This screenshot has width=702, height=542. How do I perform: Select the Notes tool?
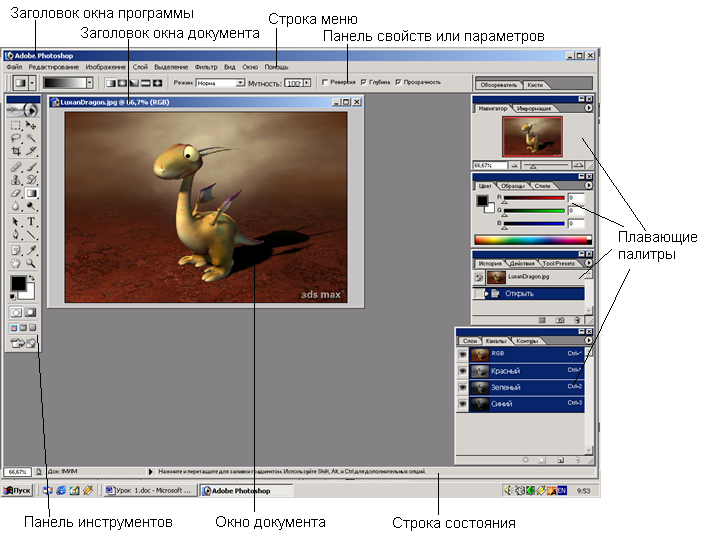(x=16, y=250)
